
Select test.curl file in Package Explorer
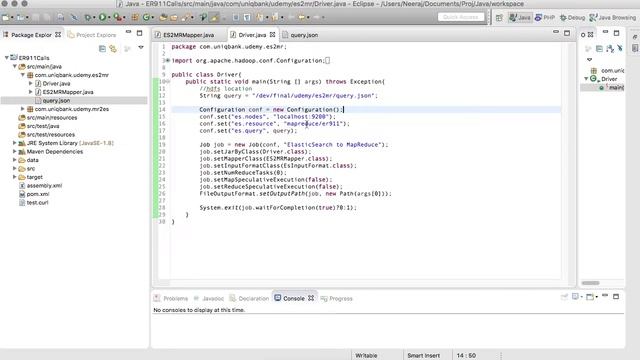coord(37,202)
